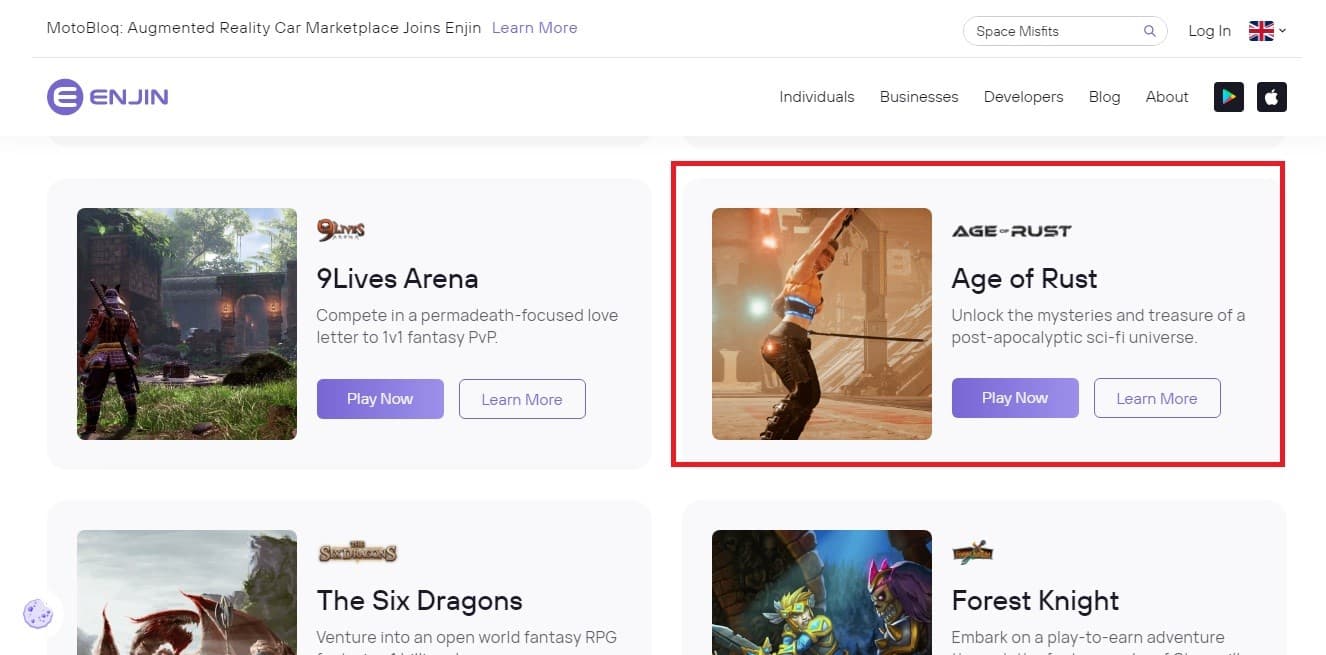Open the Developers menu
This screenshot has height=655, width=1326.
click(x=1024, y=97)
